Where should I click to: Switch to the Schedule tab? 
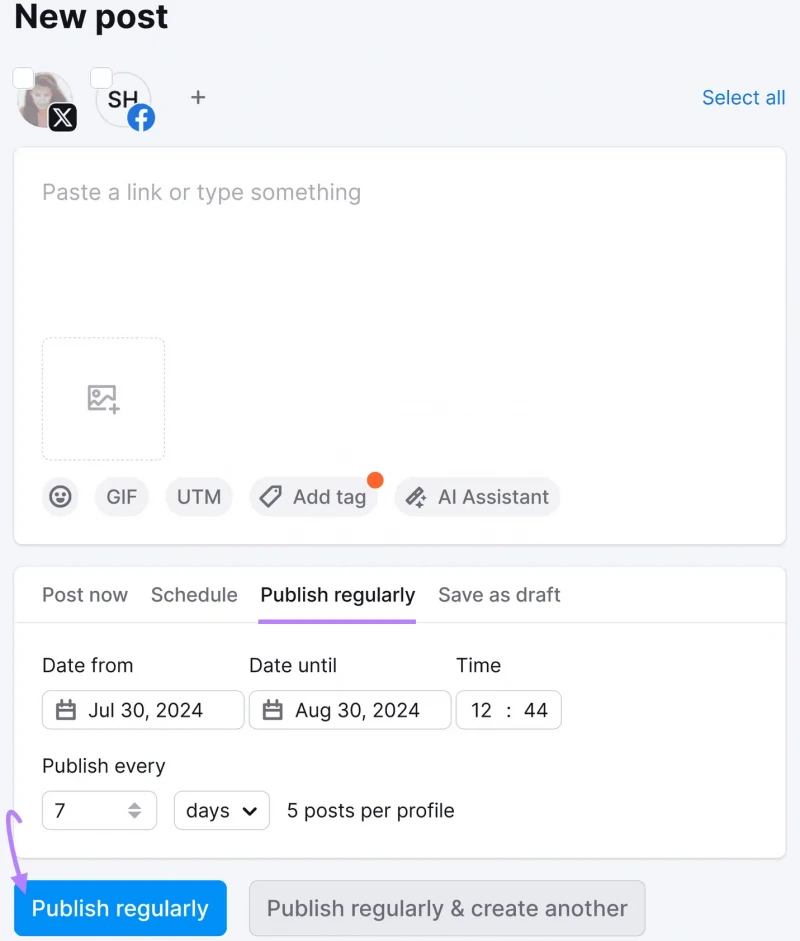[x=194, y=595]
